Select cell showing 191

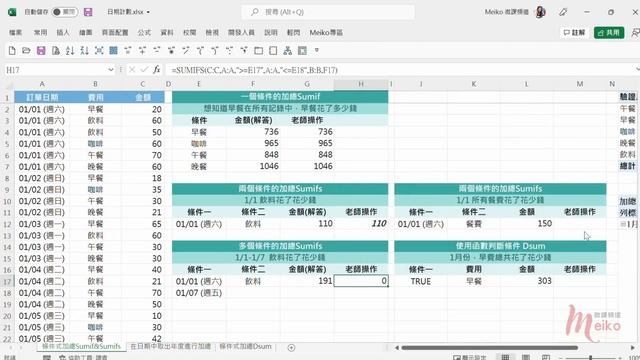tap(307, 281)
